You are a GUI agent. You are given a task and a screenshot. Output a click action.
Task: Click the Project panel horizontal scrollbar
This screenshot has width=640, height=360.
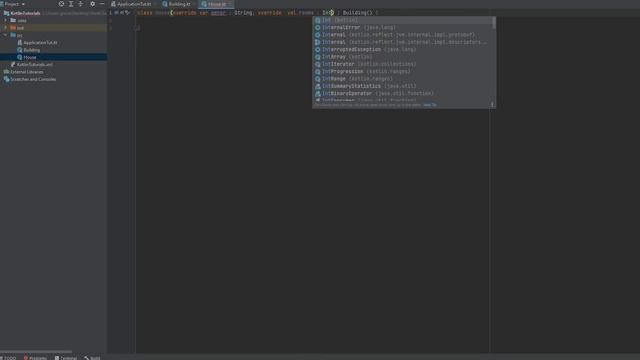[36, 351]
